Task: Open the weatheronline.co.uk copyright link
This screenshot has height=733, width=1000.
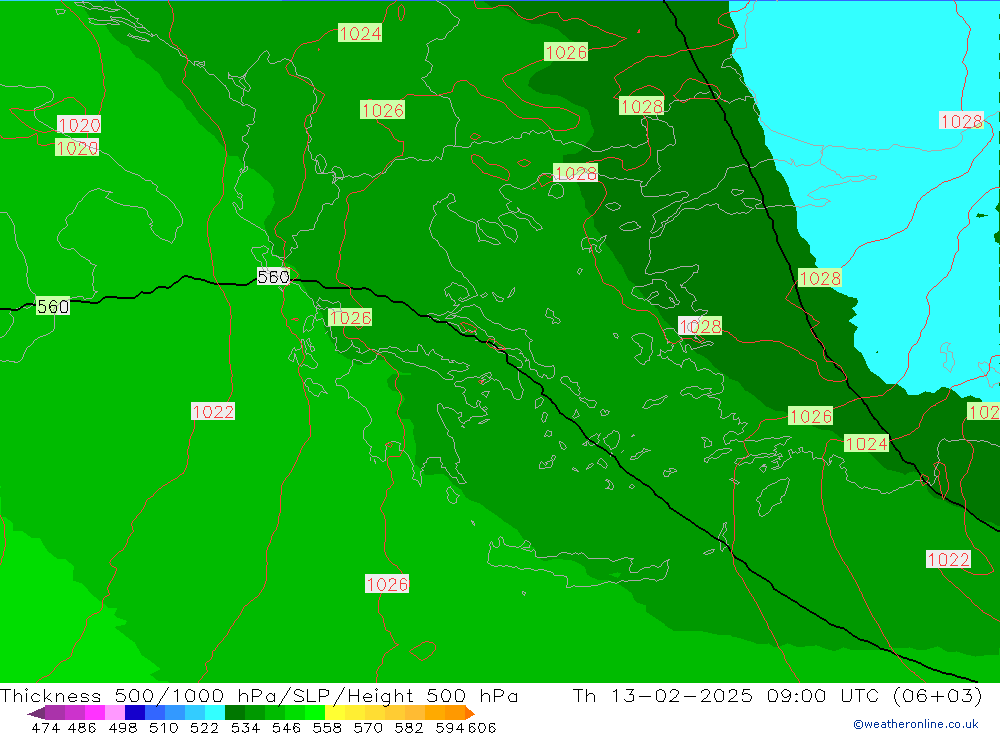Action: 916,724
